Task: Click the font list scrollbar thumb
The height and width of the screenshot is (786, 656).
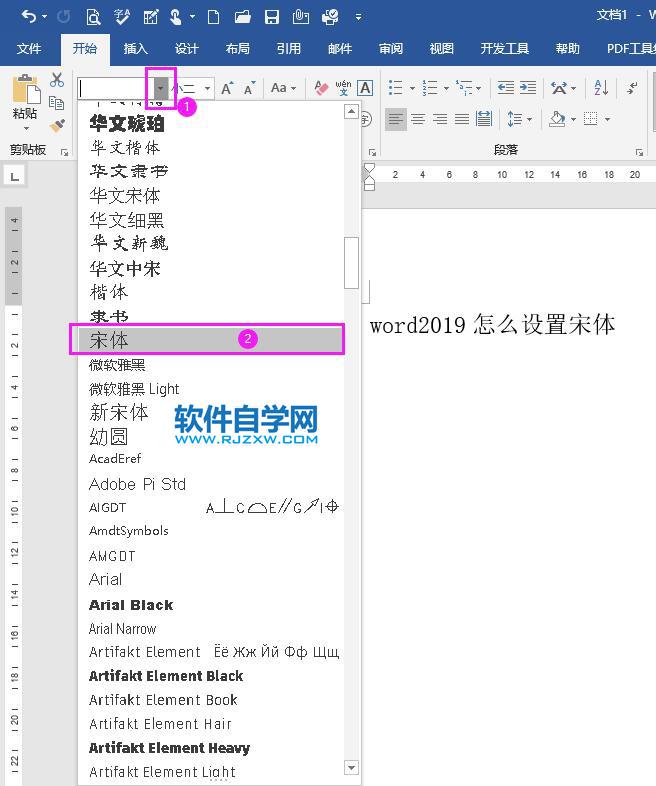Action: (352, 263)
